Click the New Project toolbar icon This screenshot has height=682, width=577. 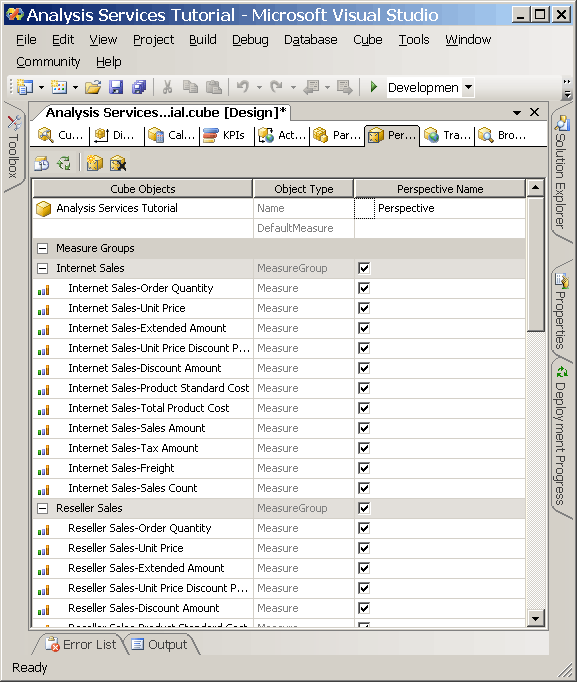(x=25, y=87)
